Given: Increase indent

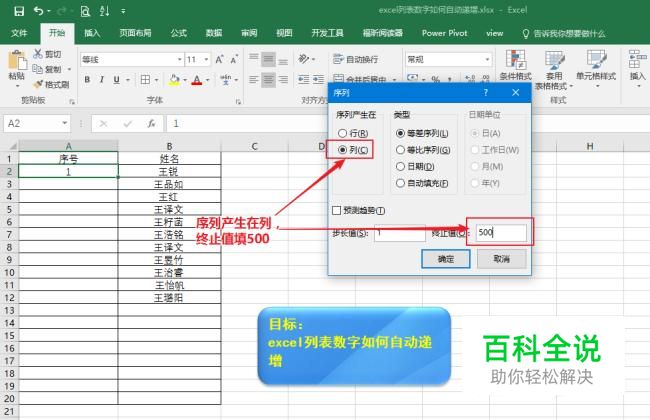Looking at the screenshot, I should click(318, 79).
